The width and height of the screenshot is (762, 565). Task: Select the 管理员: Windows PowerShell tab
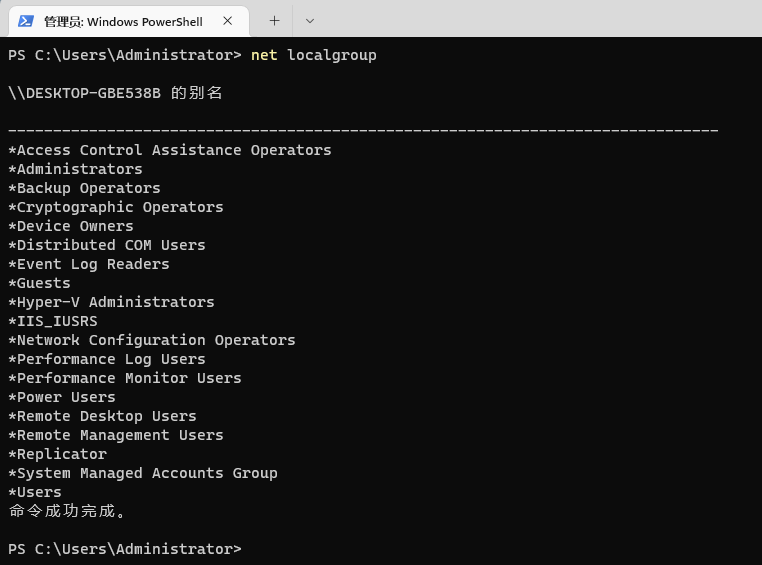[123, 20]
